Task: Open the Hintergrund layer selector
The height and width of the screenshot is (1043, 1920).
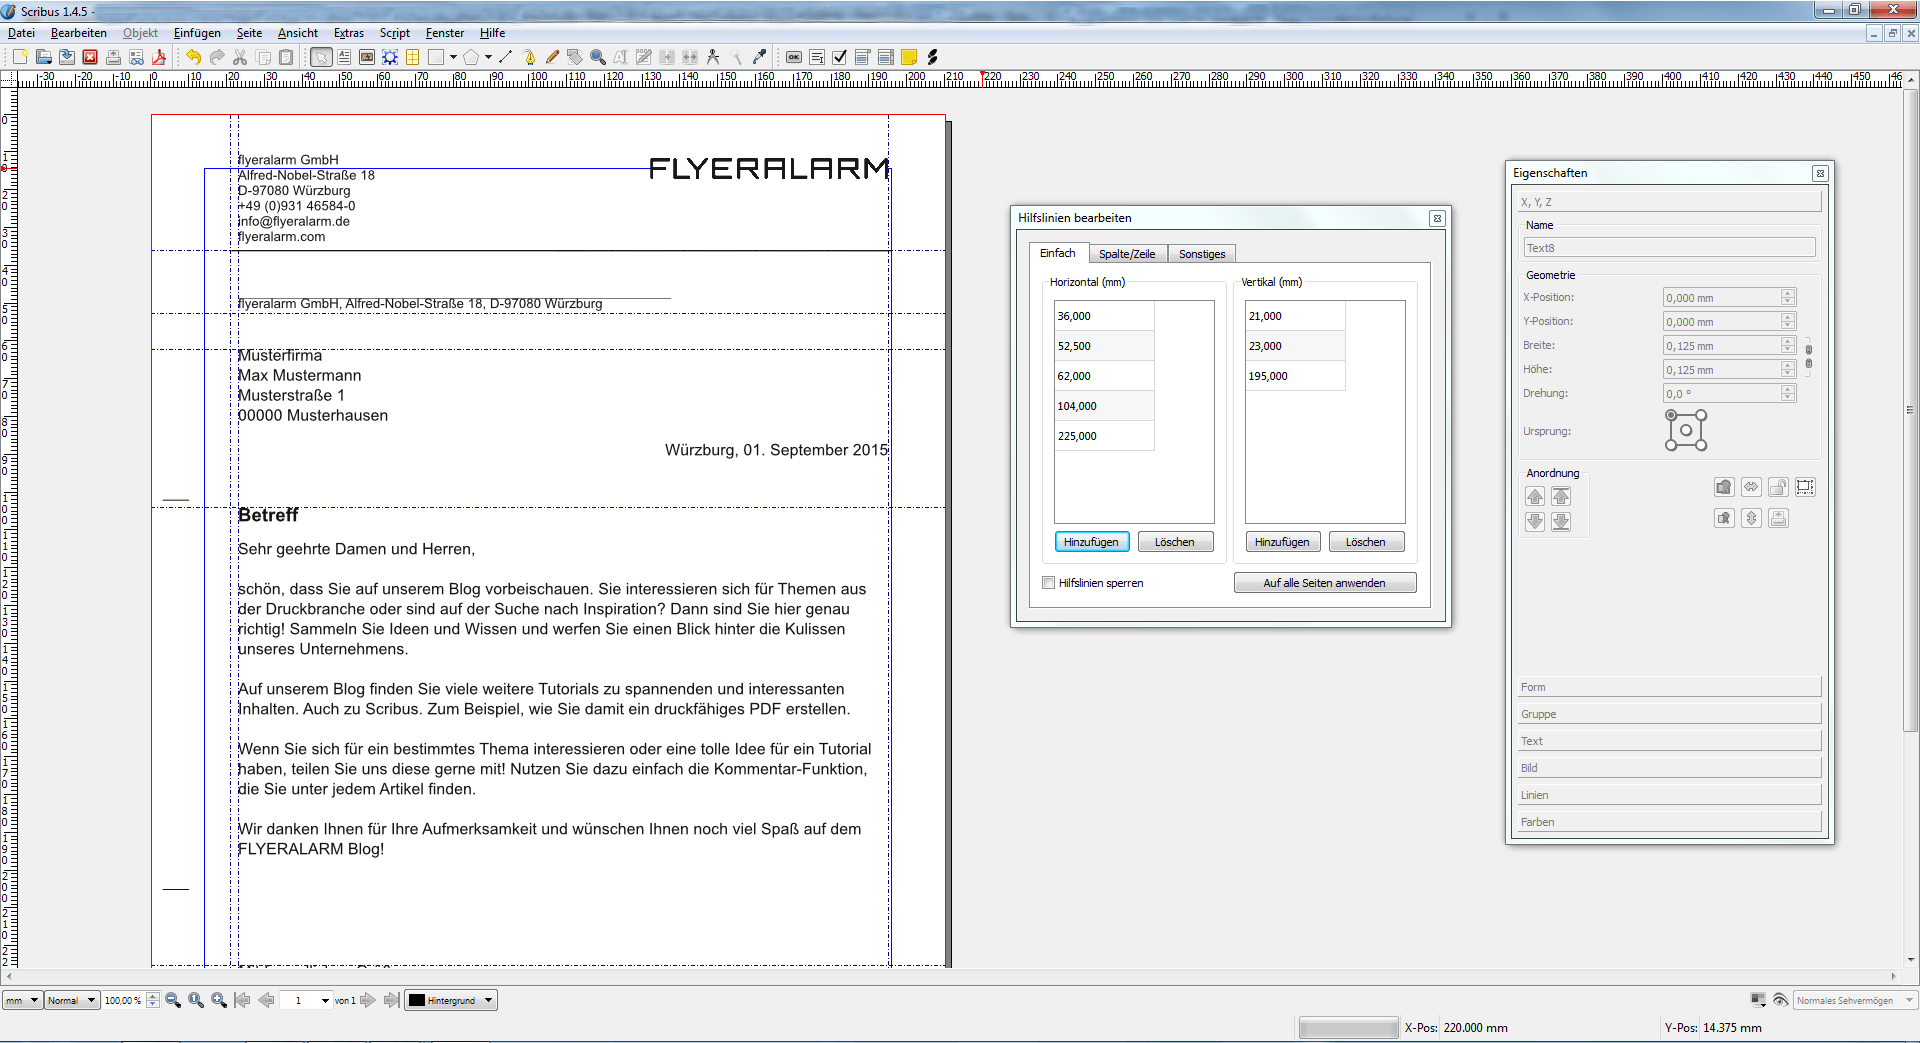Action: pos(451,1000)
